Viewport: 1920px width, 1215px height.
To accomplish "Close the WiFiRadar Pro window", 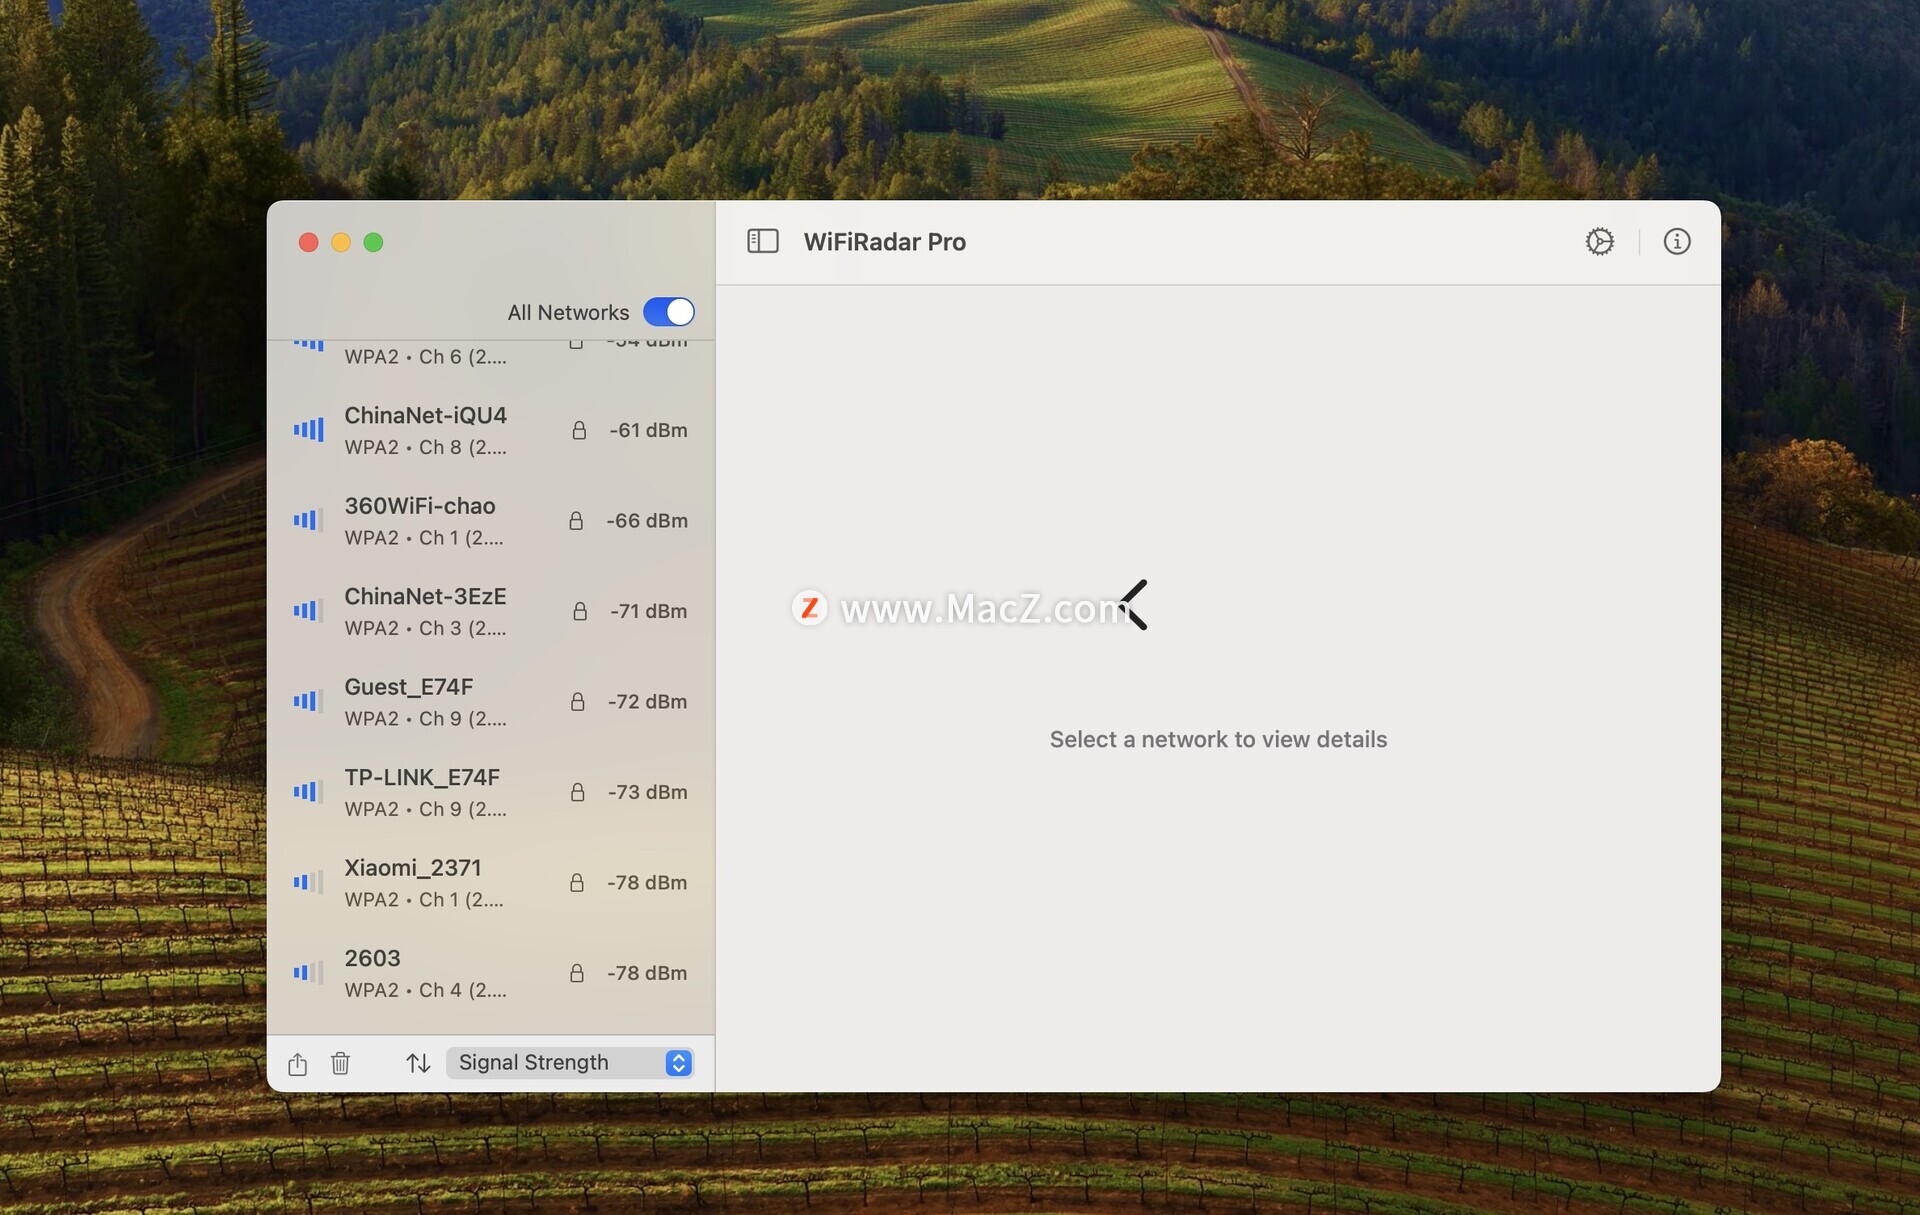I will tap(309, 242).
